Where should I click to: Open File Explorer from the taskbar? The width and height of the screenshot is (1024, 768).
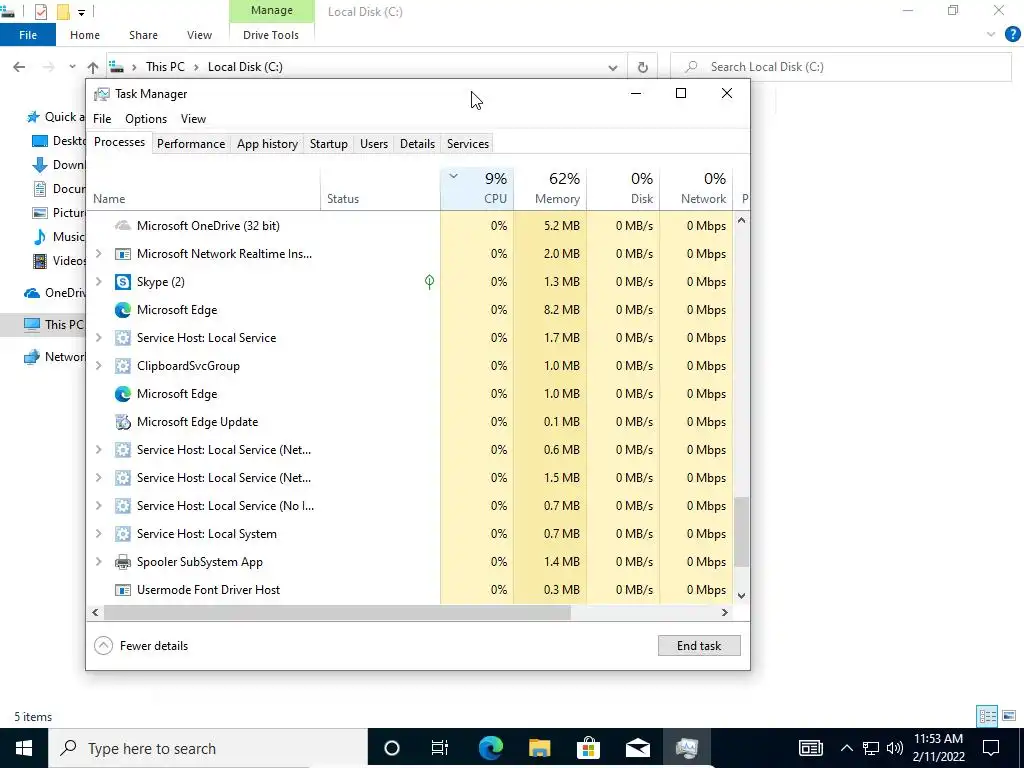pyautogui.click(x=539, y=748)
